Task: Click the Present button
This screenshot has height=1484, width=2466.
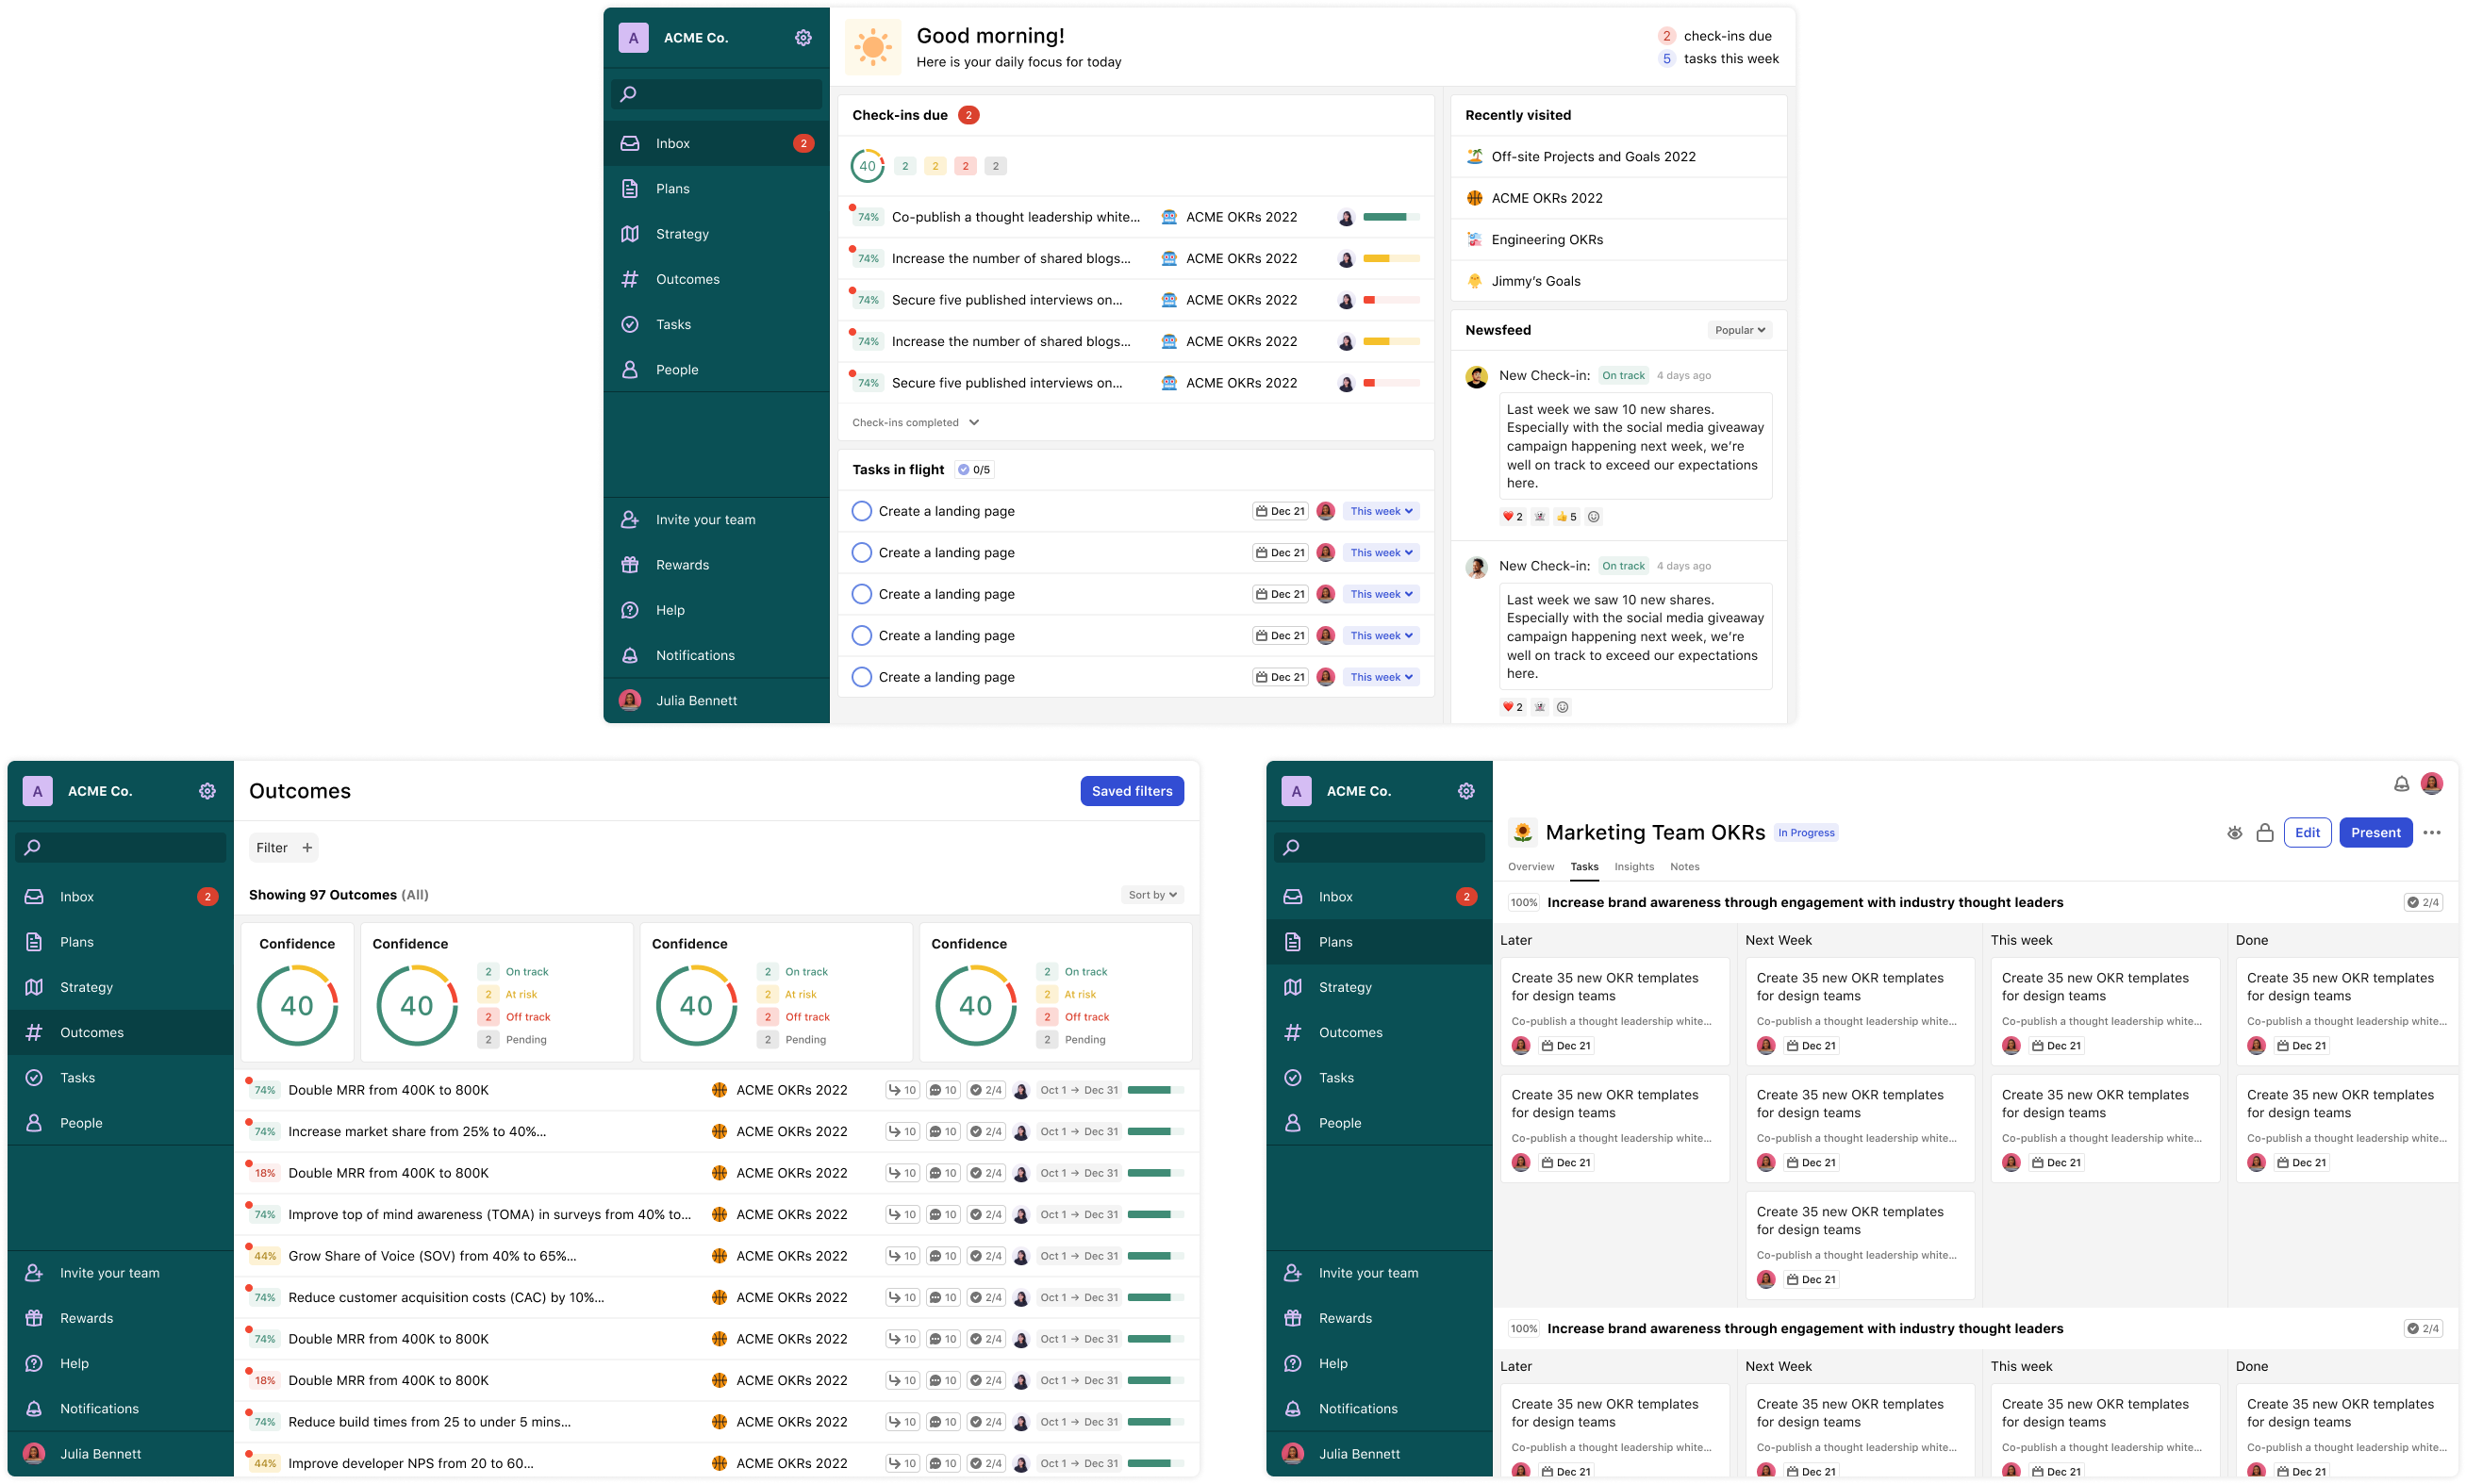Action: 2375,833
